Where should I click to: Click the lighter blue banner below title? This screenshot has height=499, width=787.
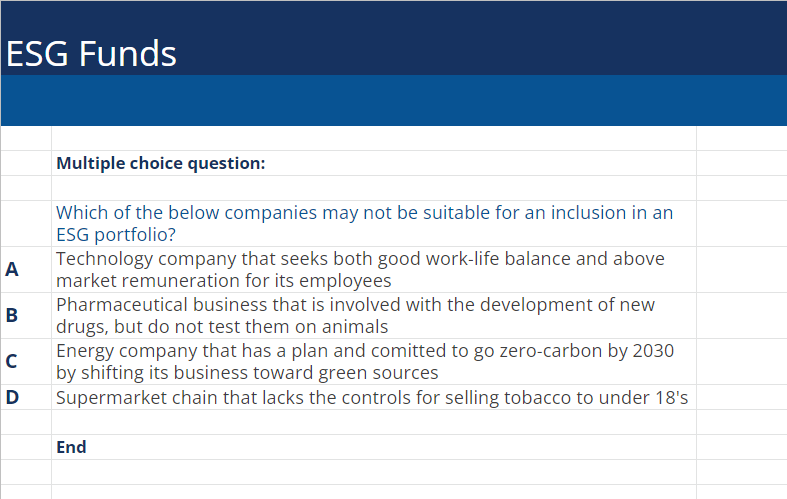pos(393,100)
